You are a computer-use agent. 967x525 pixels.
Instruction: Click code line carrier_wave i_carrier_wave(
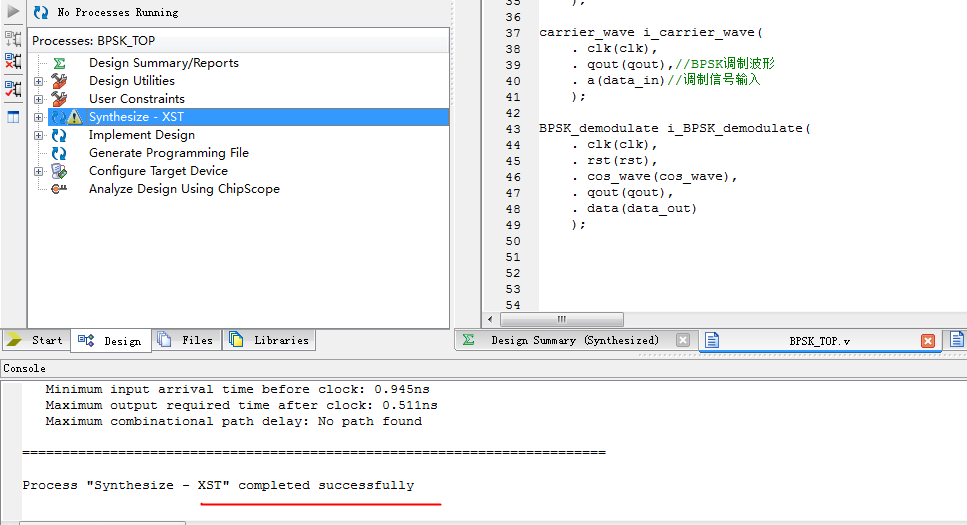651,33
